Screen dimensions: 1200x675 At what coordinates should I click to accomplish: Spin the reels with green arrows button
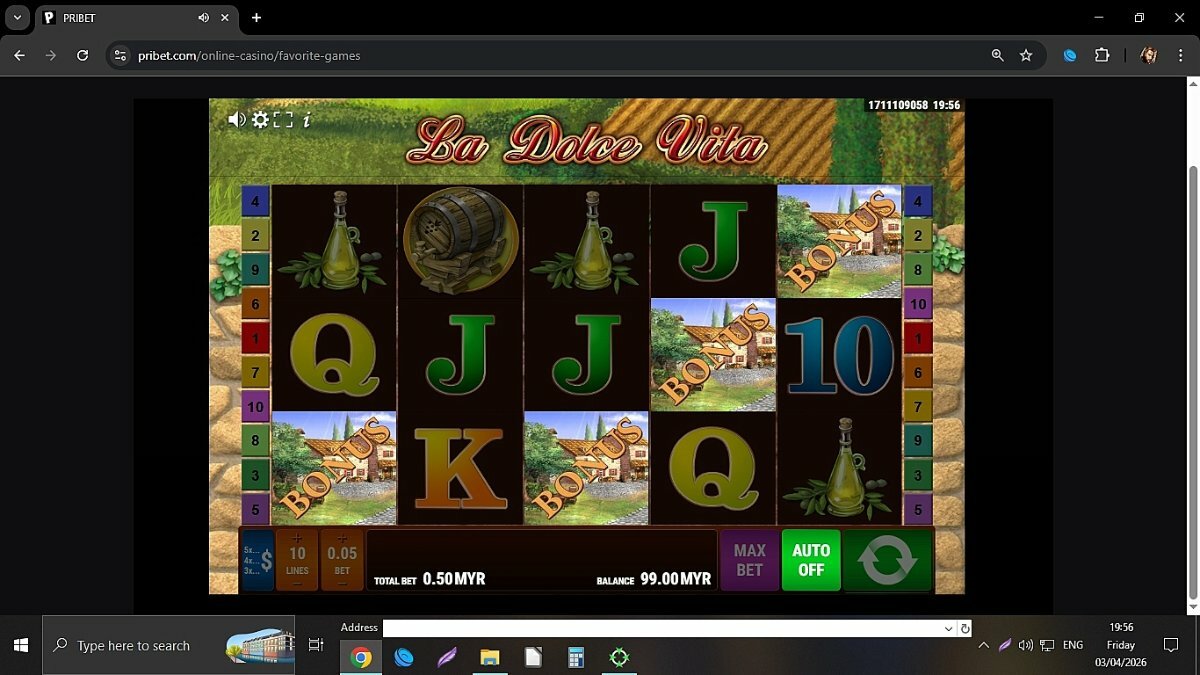(x=887, y=560)
